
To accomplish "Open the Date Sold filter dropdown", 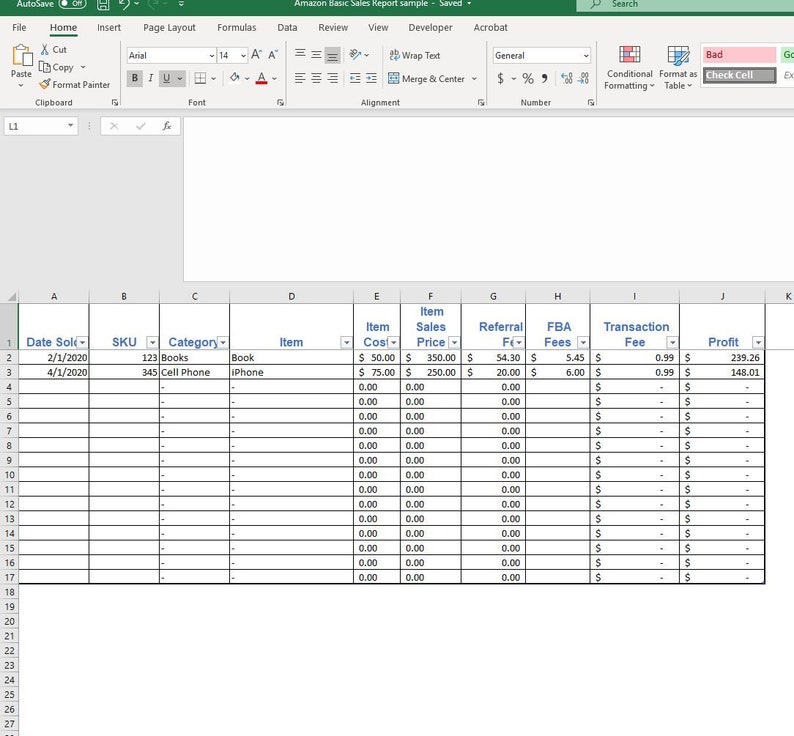I will point(82,343).
